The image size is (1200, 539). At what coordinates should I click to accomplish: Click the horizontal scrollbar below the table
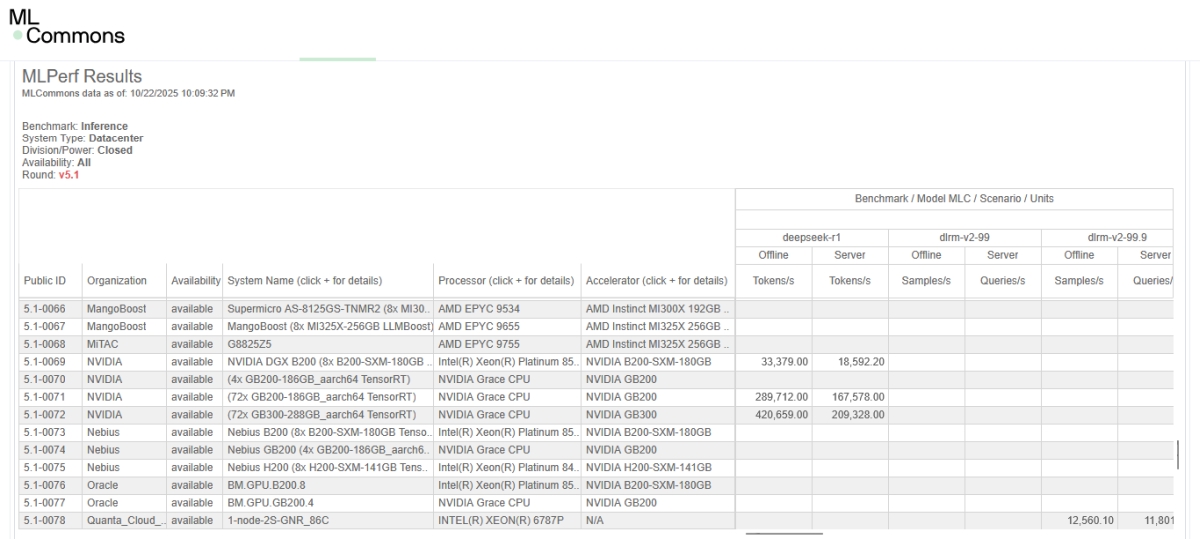[x=784, y=534]
